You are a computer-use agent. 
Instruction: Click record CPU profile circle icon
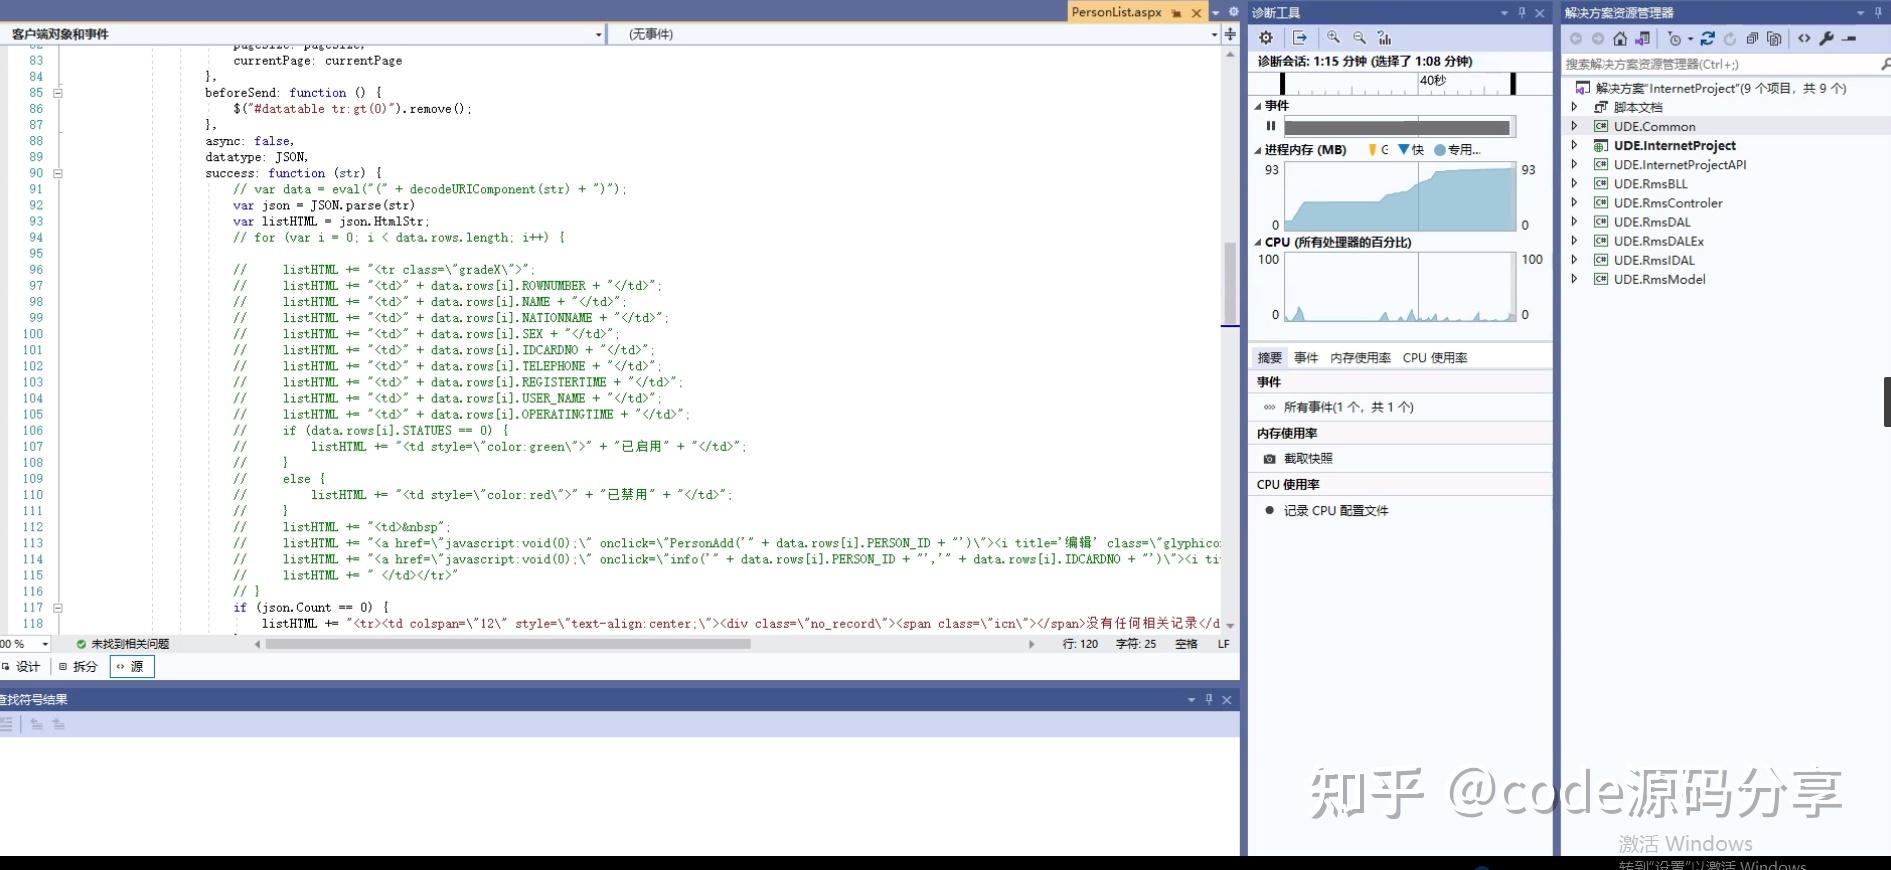click(1270, 510)
